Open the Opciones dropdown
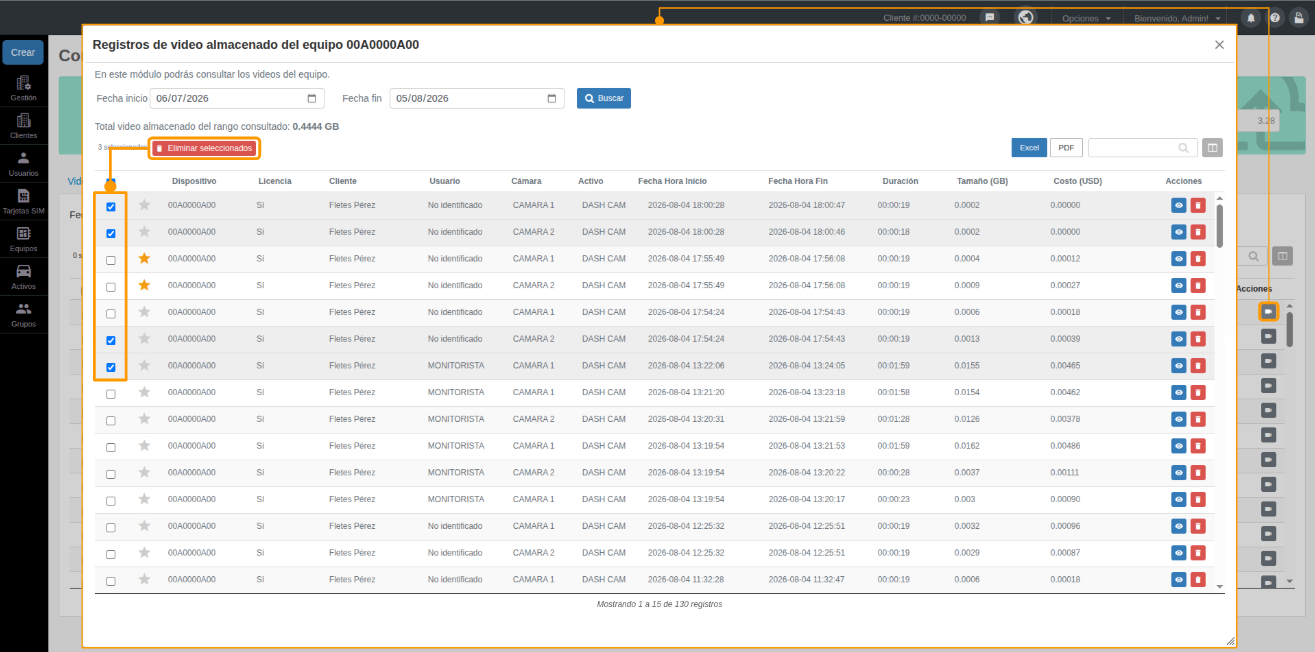The image size is (1315, 652). 1086,18
